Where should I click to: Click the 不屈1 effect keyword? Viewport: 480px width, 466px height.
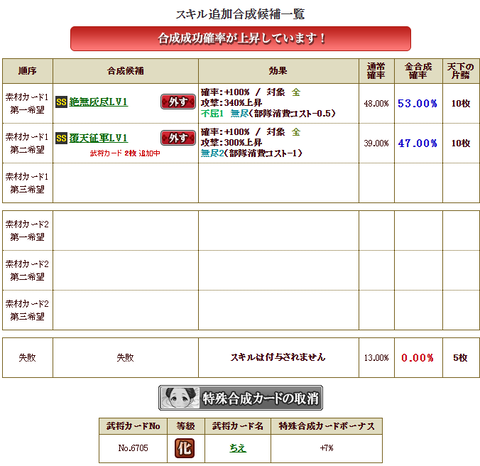click(212, 113)
